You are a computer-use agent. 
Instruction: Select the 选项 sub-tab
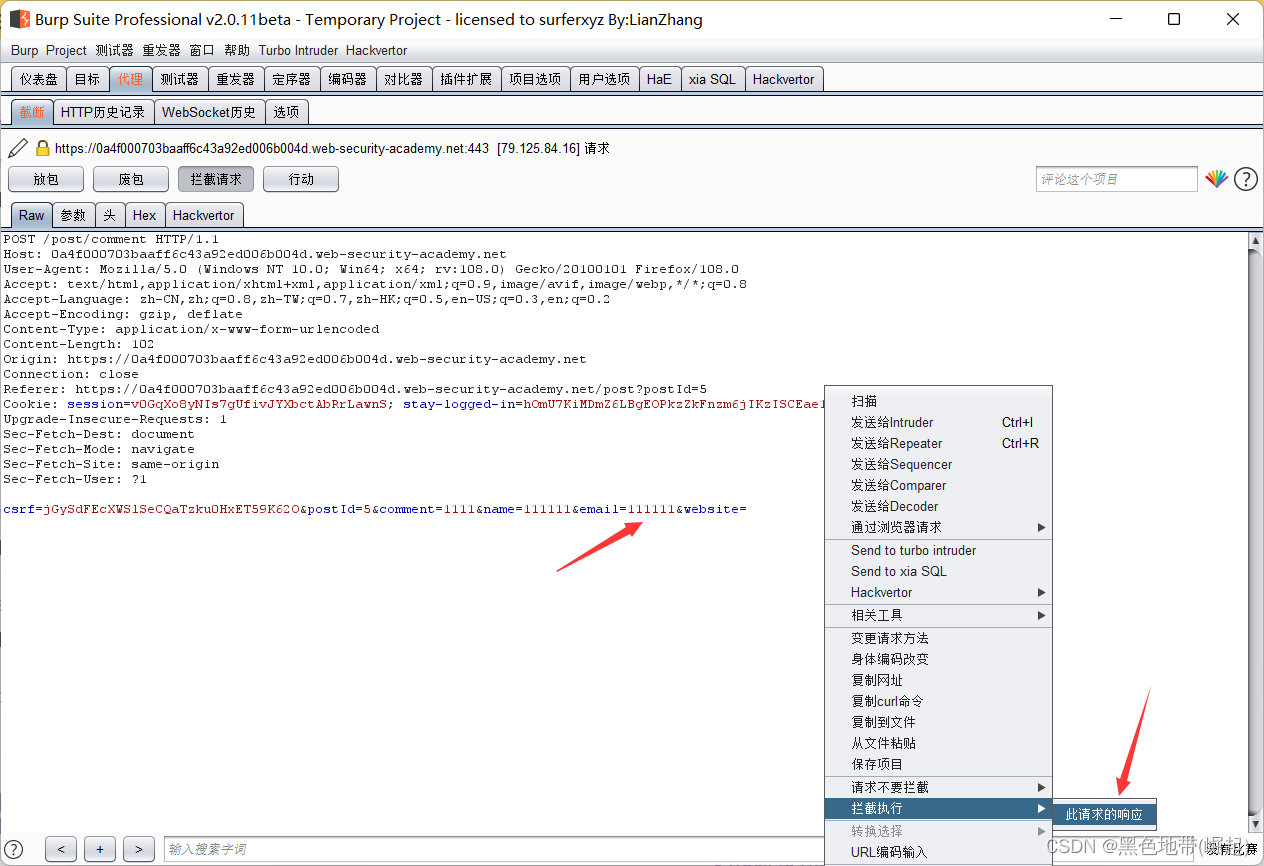pyautogui.click(x=286, y=112)
